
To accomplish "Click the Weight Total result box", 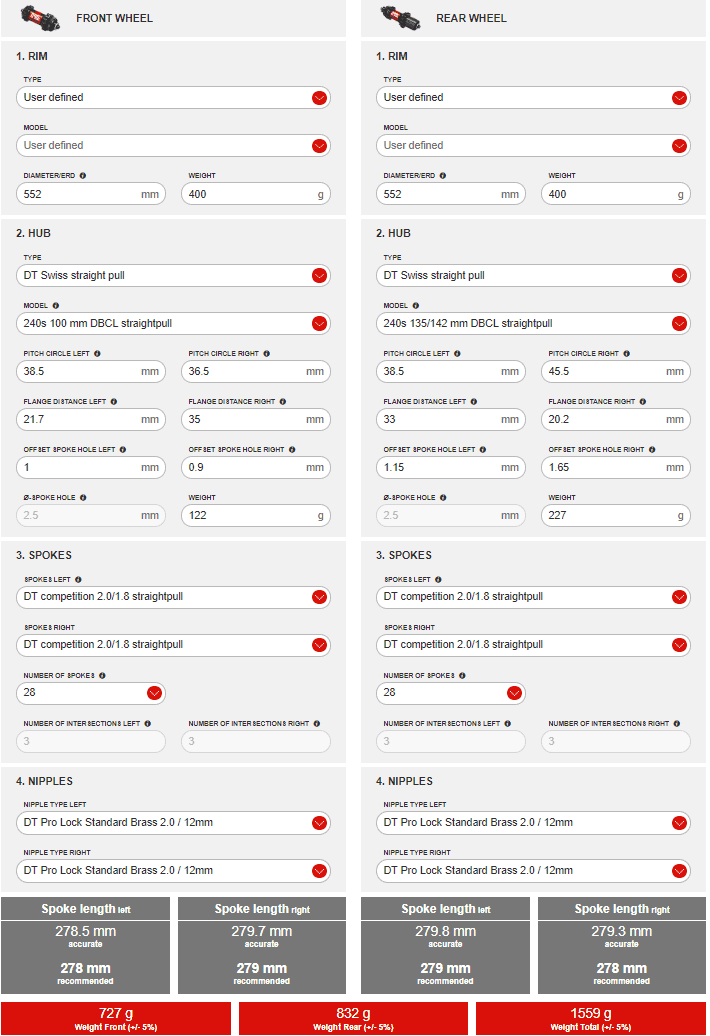I will pos(592,1018).
